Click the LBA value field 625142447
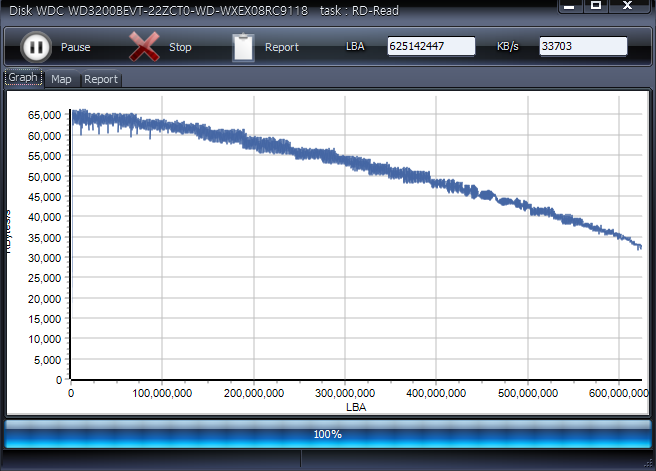This screenshot has height=471, width=656. click(431, 46)
